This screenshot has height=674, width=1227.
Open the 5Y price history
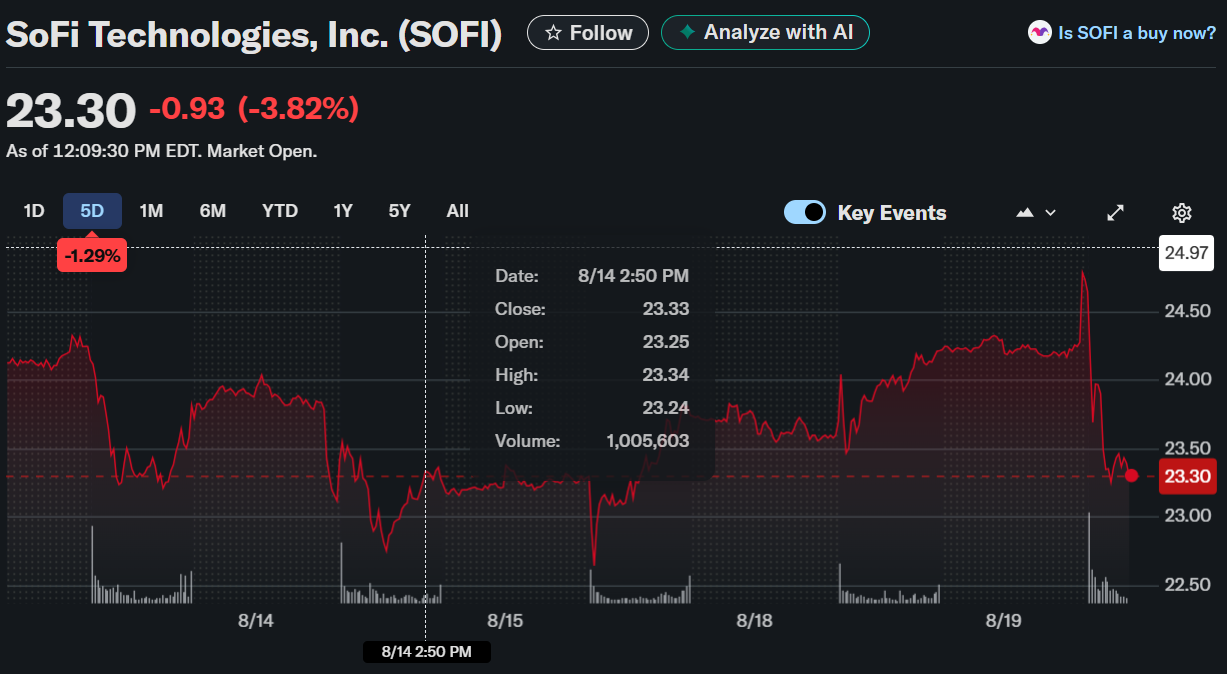point(398,211)
